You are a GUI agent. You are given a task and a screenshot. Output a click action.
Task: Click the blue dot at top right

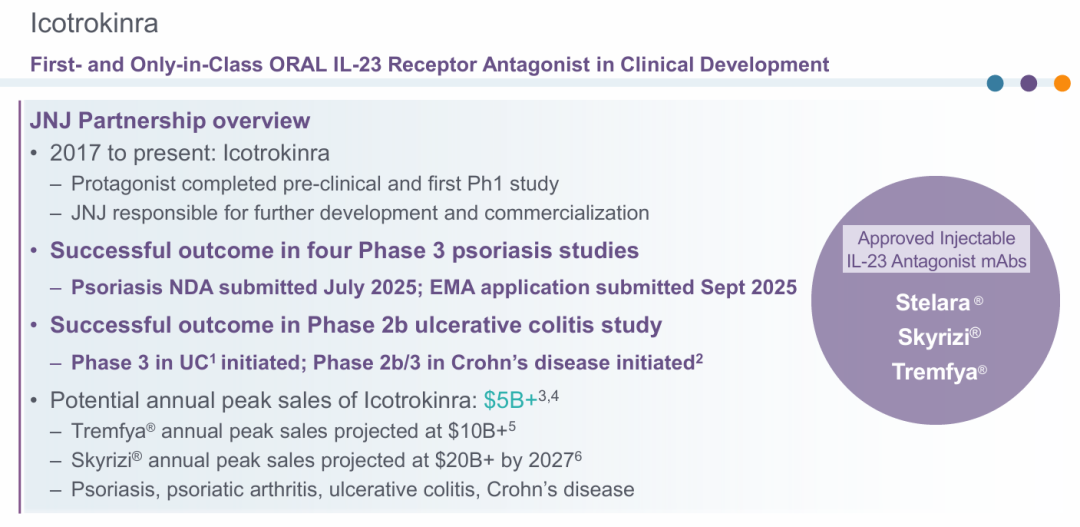[995, 83]
